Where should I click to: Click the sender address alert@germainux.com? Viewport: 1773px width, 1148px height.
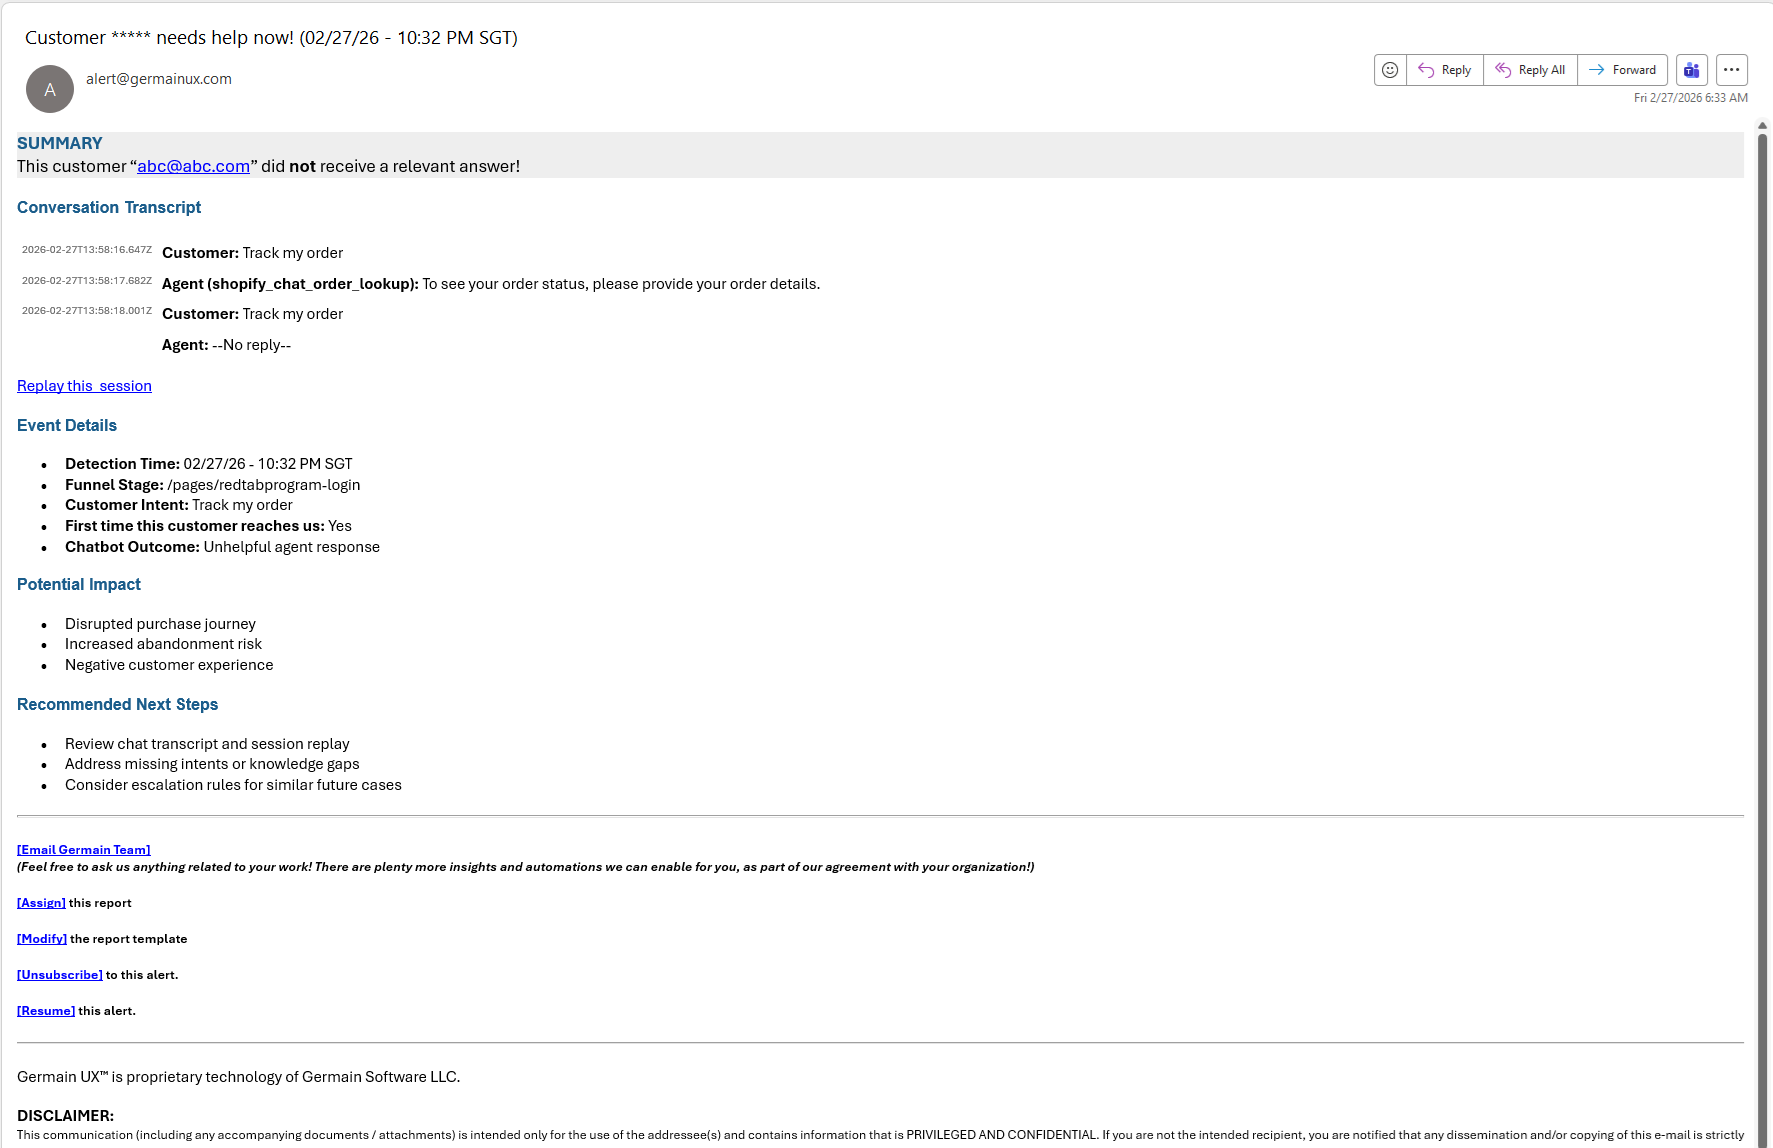[x=159, y=79]
